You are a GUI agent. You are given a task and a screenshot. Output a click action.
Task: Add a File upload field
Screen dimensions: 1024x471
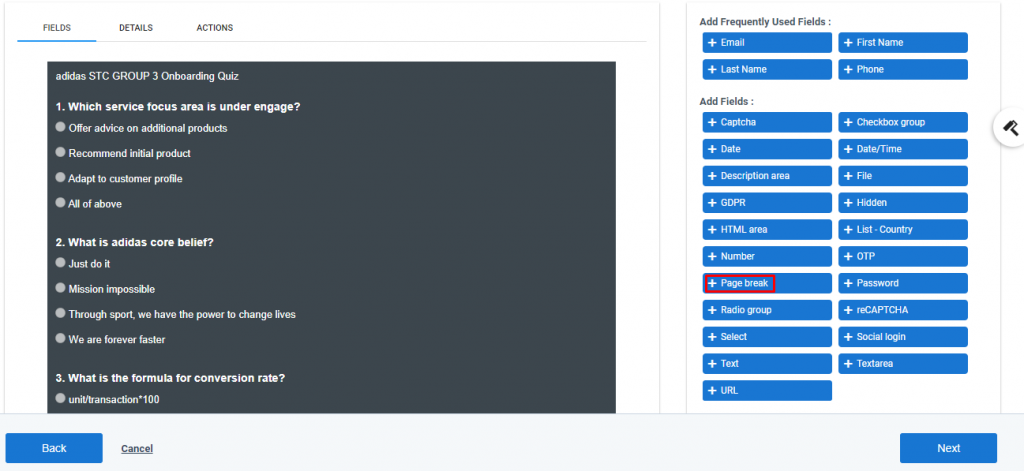(x=903, y=176)
